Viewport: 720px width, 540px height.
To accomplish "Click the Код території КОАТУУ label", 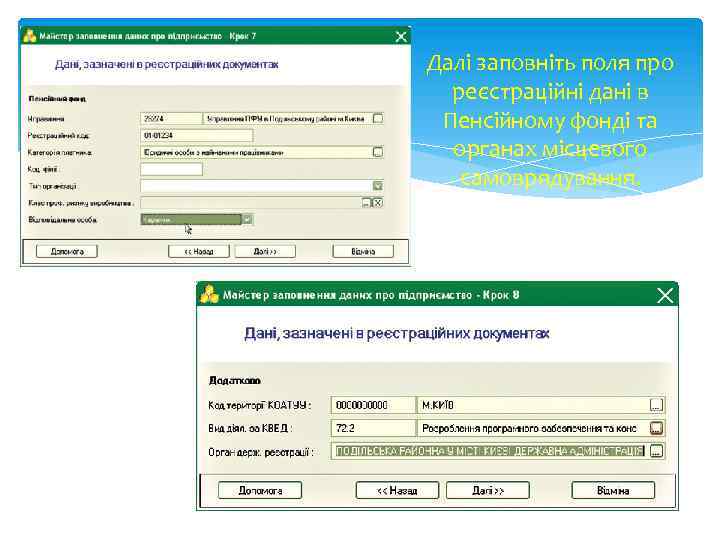I will pos(259,405).
